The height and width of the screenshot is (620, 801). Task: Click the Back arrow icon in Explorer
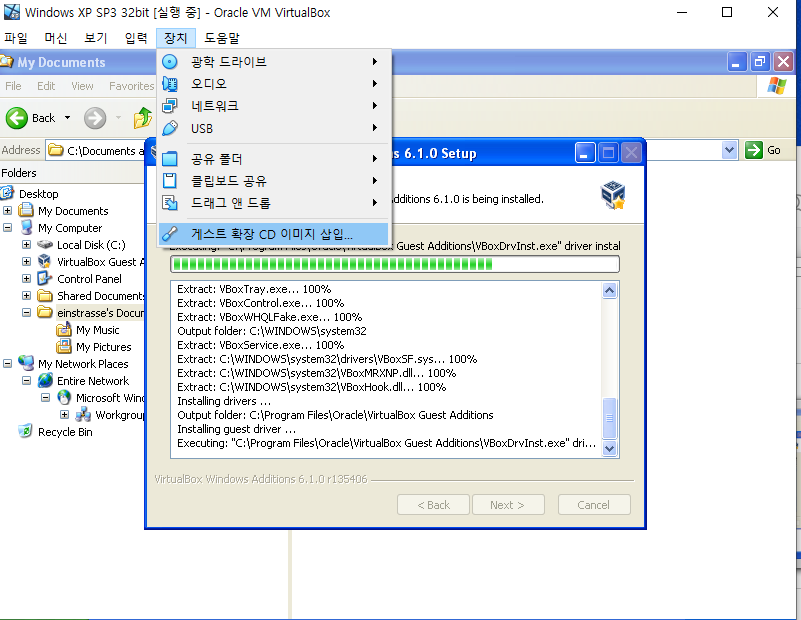[x=17, y=118]
